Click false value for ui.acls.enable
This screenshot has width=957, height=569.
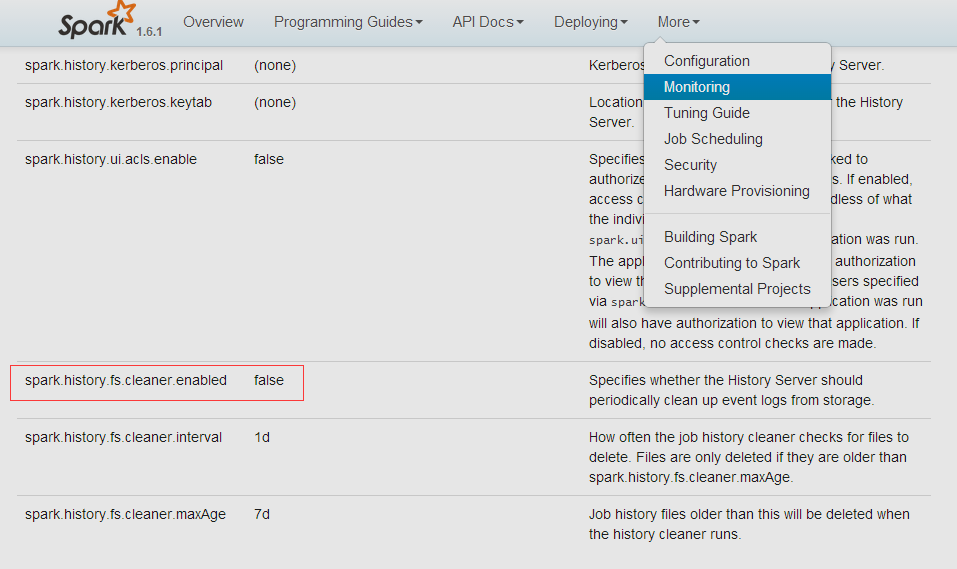269,159
